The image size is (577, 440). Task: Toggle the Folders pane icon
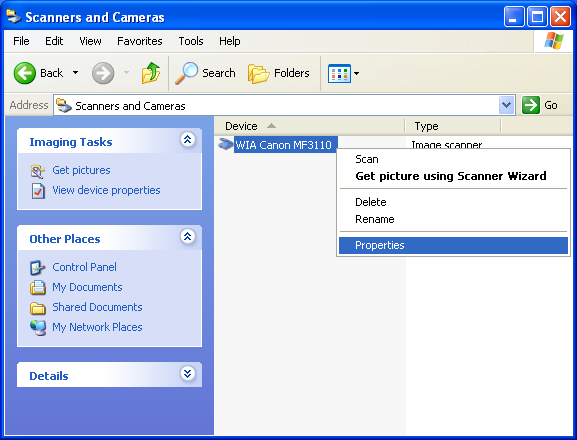tap(258, 73)
